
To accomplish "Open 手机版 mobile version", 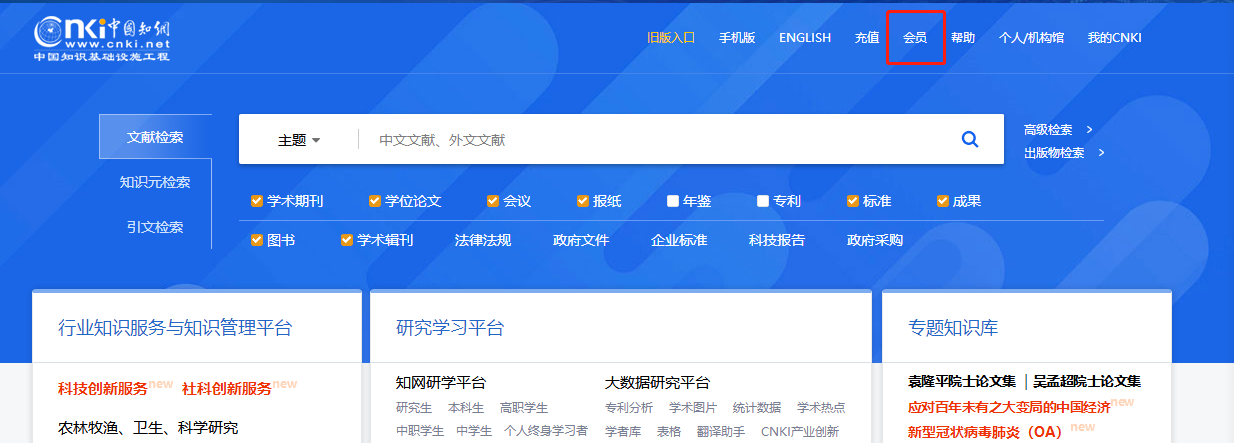I will tap(737, 38).
